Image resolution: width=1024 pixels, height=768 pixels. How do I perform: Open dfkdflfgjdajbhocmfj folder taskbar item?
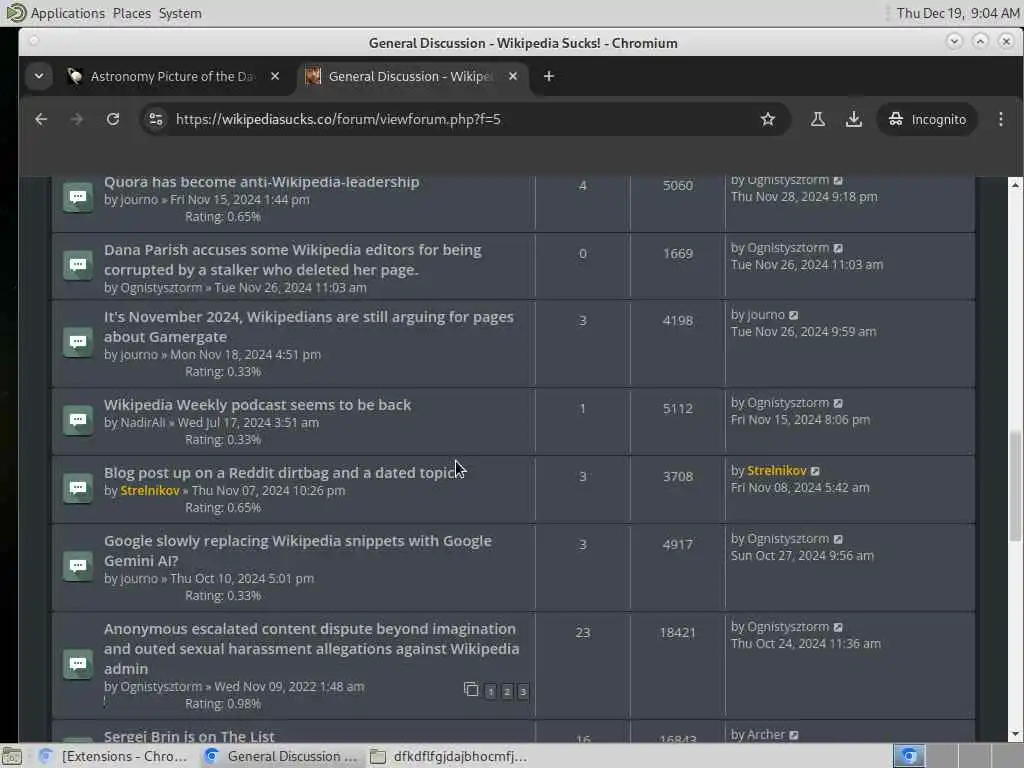[448, 756]
